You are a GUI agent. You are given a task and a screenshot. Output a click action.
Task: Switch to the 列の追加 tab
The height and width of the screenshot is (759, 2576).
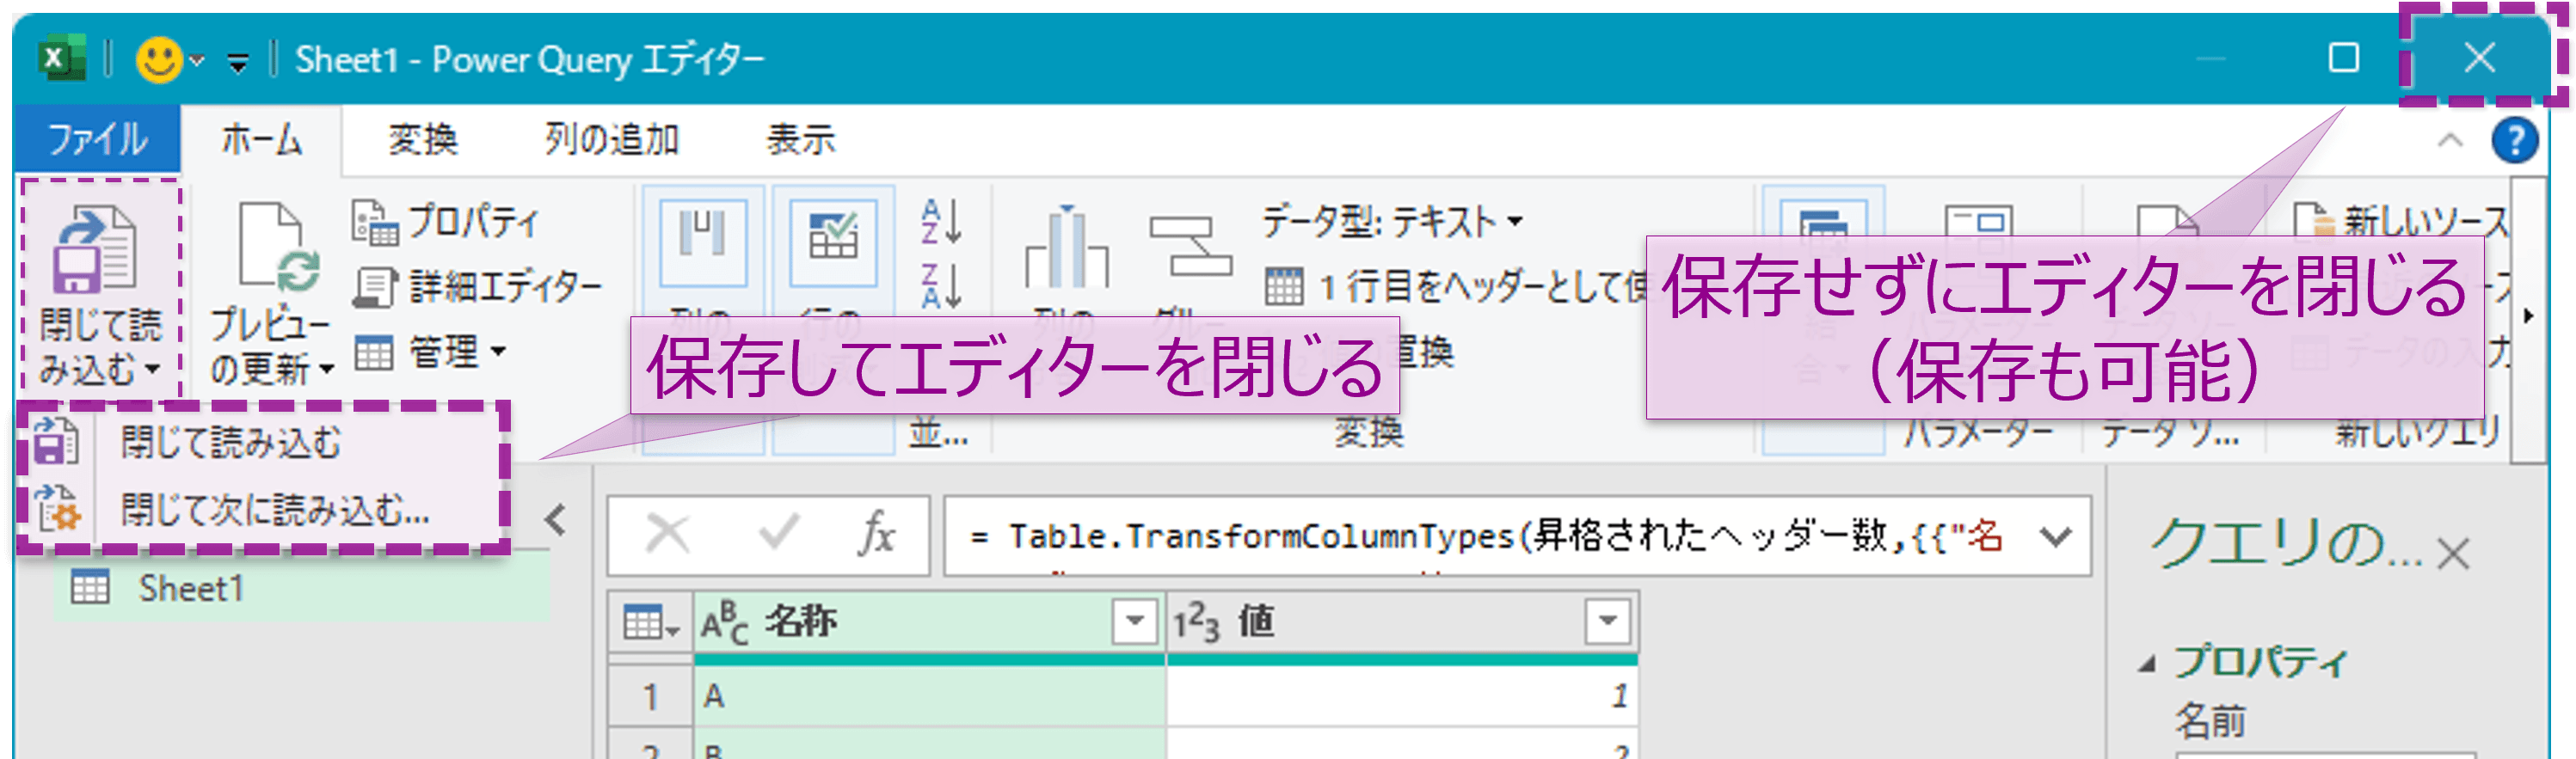pos(611,139)
